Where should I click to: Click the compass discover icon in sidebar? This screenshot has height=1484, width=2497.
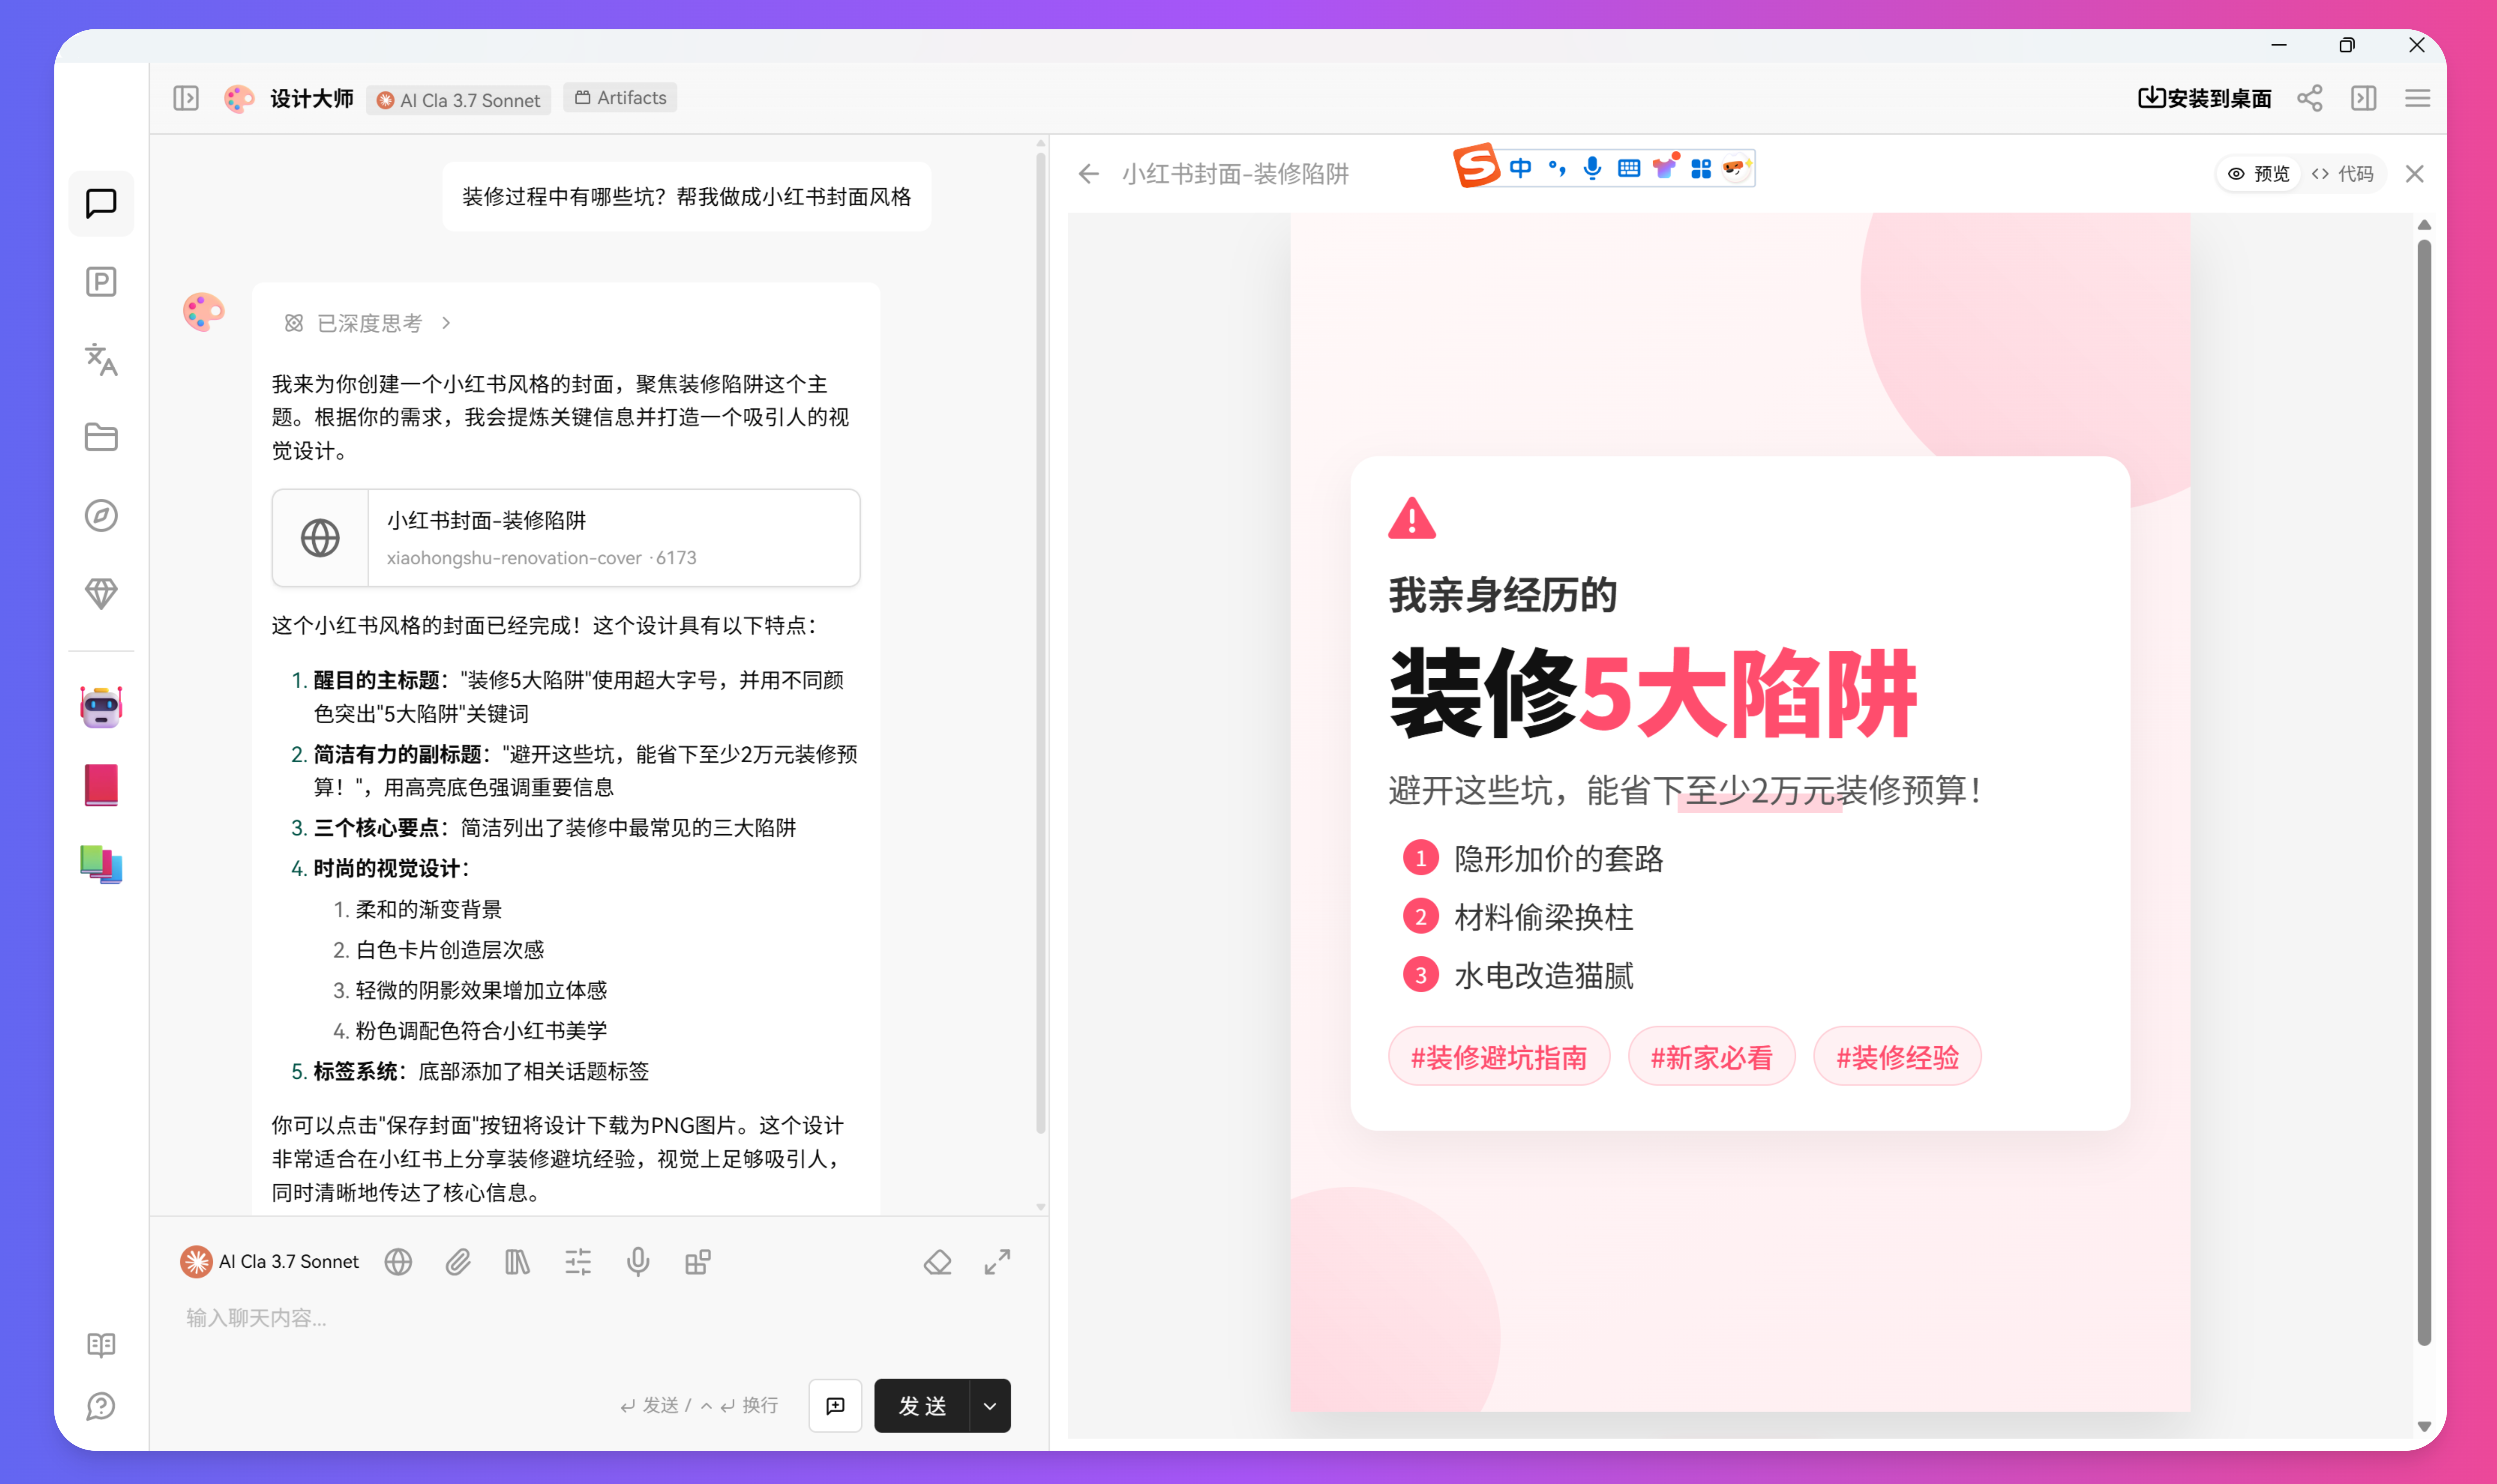[x=101, y=516]
